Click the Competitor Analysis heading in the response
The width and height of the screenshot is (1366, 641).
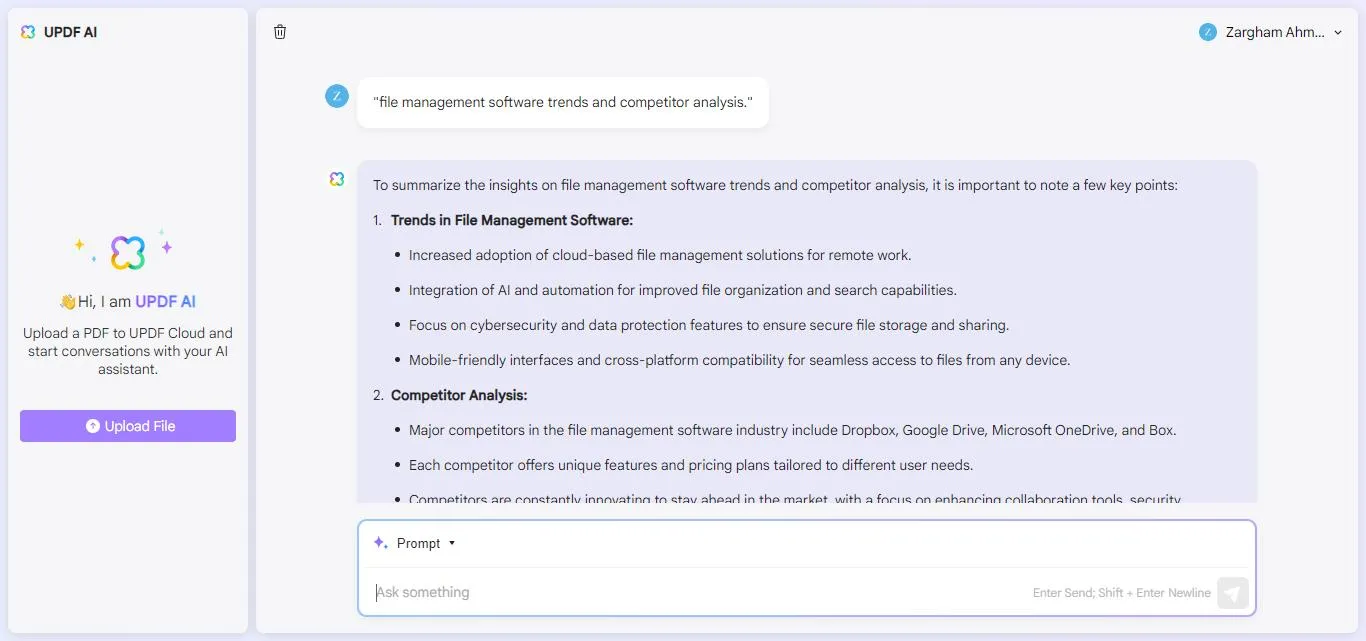pyautogui.click(x=459, y=395)
